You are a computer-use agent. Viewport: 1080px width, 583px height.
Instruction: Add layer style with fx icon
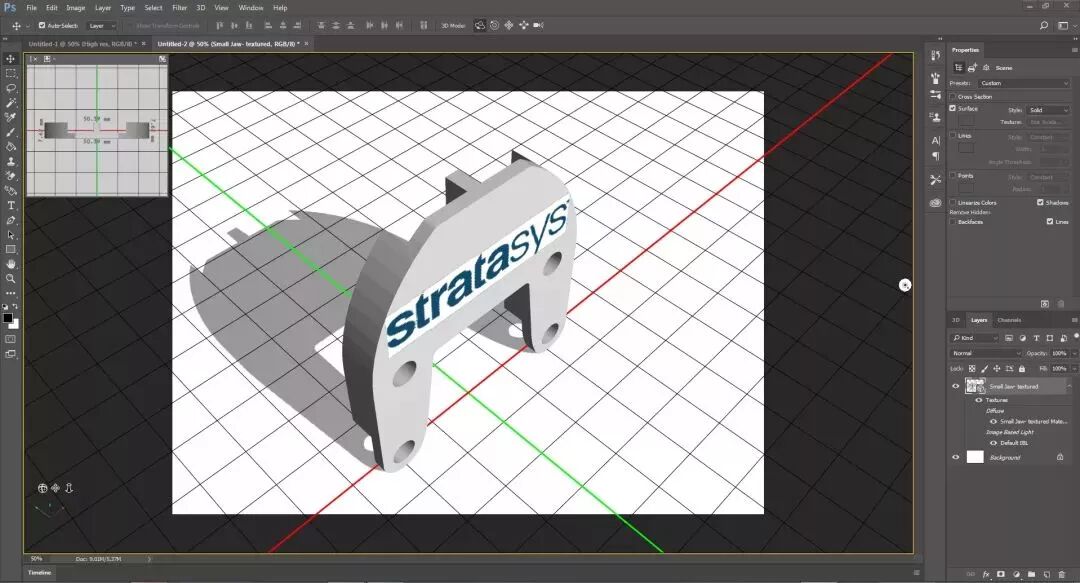coord(986,574)
